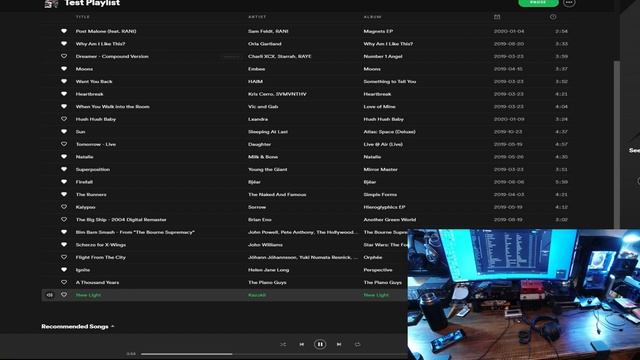Image resolution: width=640 pixels, height=360 pixels.
Task: Like Kalypso using its heart icon
Action: click(x=64, y=207)
